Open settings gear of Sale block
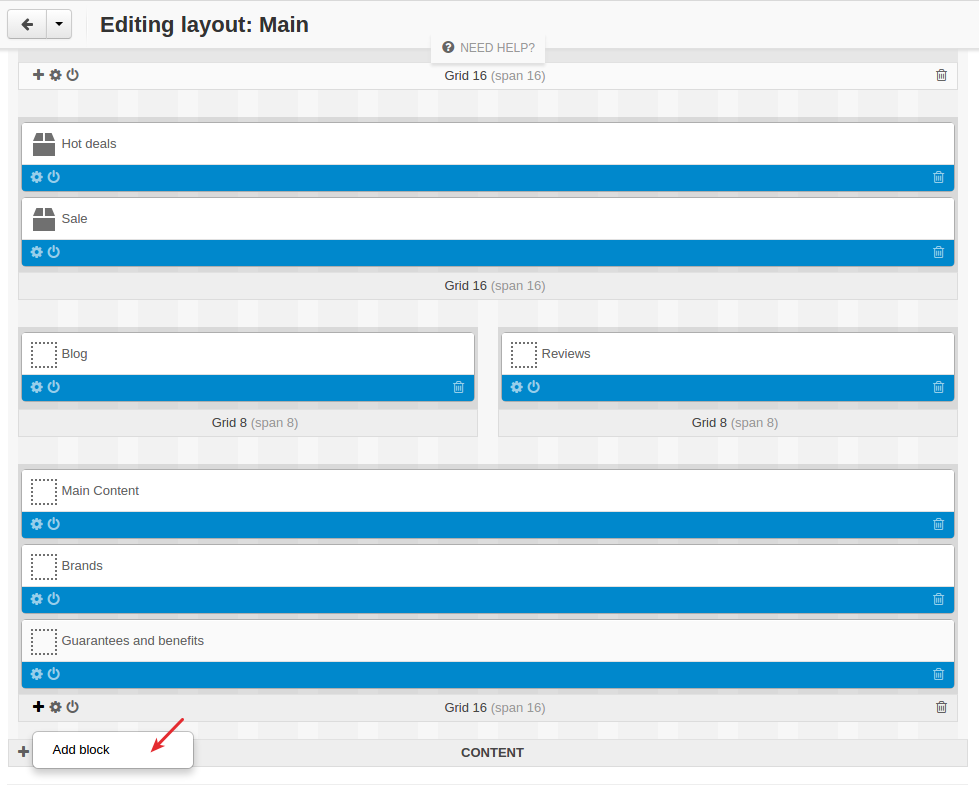This screenshot has height=795, width=979. click(x=37, y=252)
